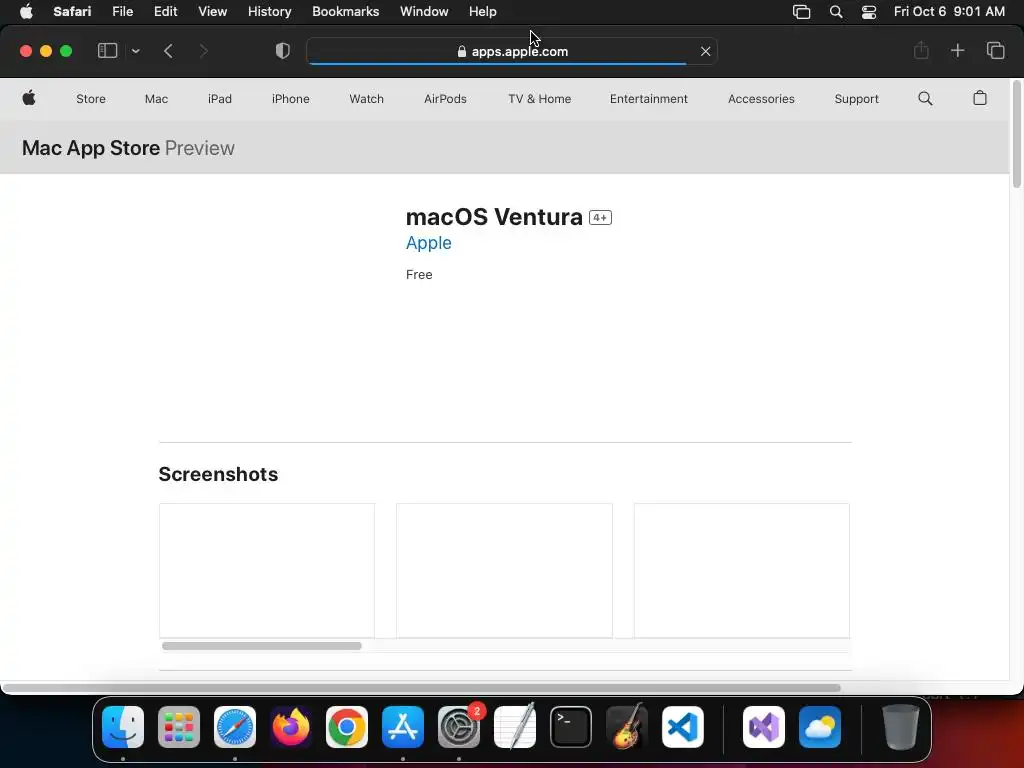
Task: Launch Firefox from the Dock
Action: click(x=291, y=727)
